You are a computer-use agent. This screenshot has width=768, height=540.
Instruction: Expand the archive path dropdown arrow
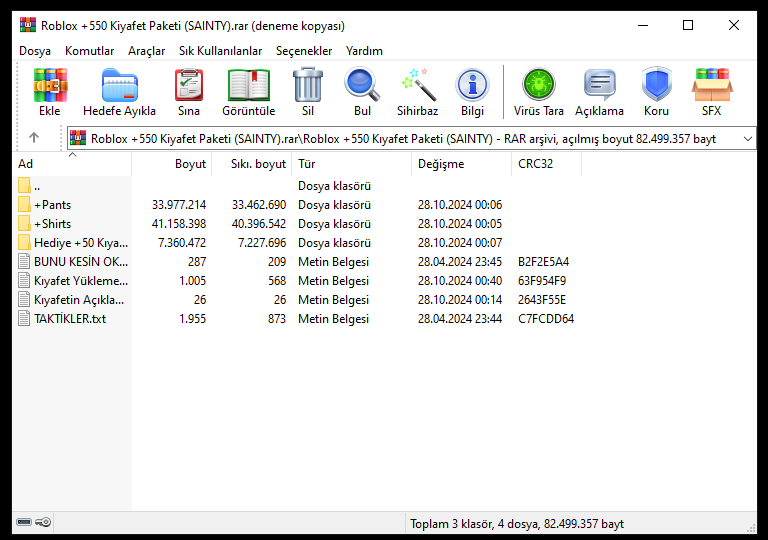[x=747, y=139]
